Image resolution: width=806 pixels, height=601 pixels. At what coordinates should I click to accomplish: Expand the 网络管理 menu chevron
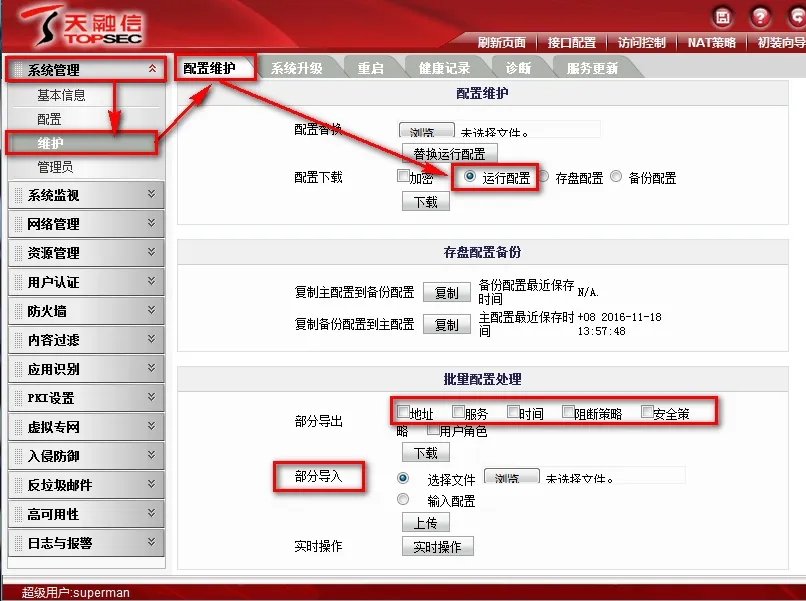click(x=151, y=223)
